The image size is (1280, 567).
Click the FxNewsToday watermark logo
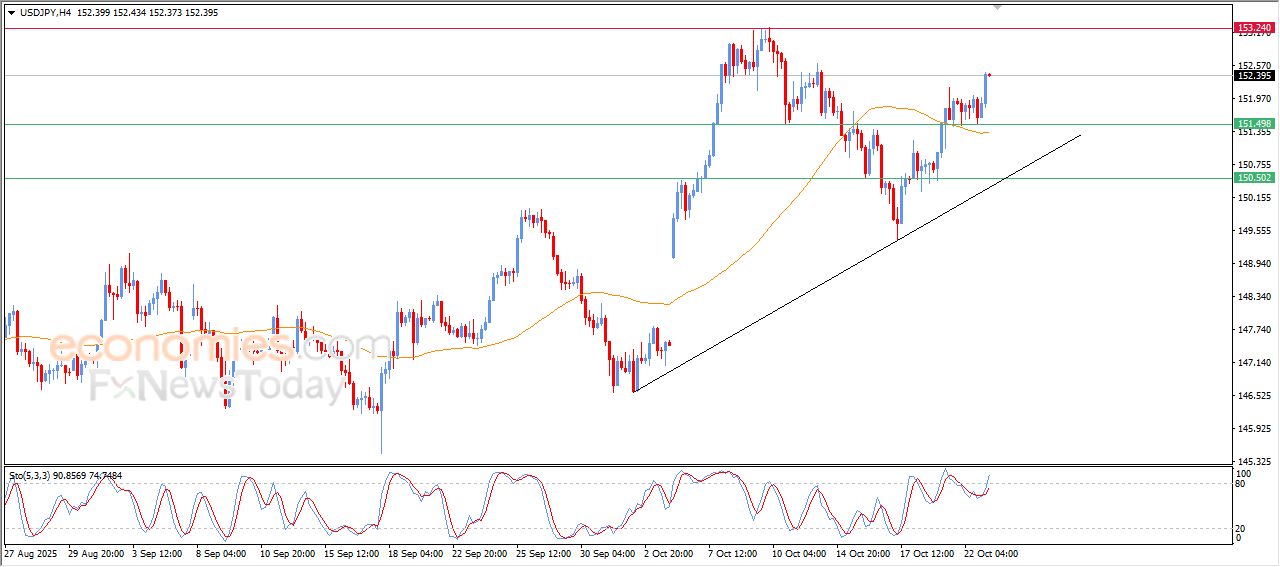pyautogui.click(x=217, y=386)
